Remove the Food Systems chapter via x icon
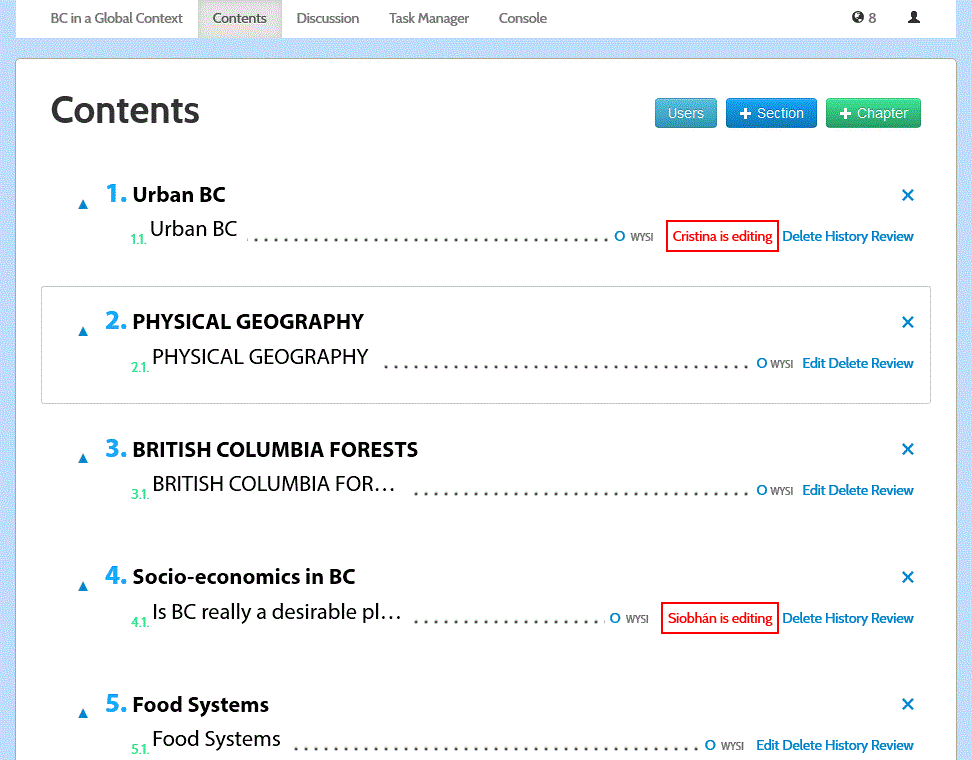972x760 pixels. [908, 704]
